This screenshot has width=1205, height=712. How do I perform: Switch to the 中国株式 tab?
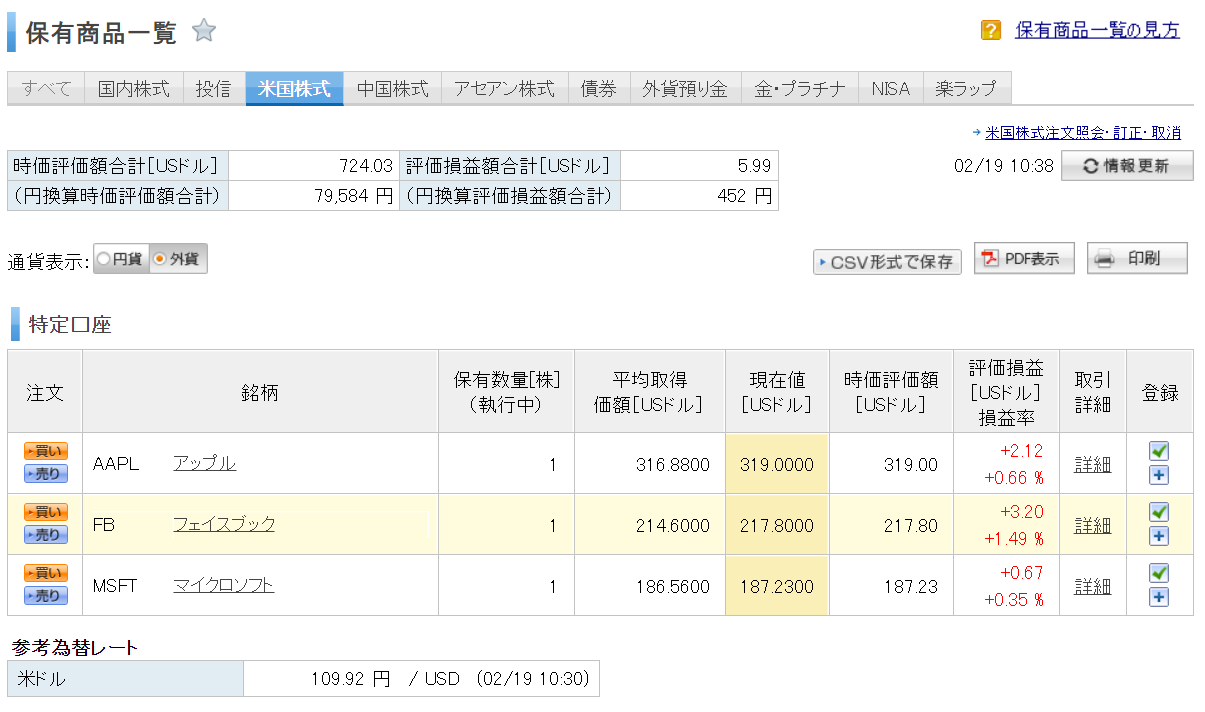[392, 89]
